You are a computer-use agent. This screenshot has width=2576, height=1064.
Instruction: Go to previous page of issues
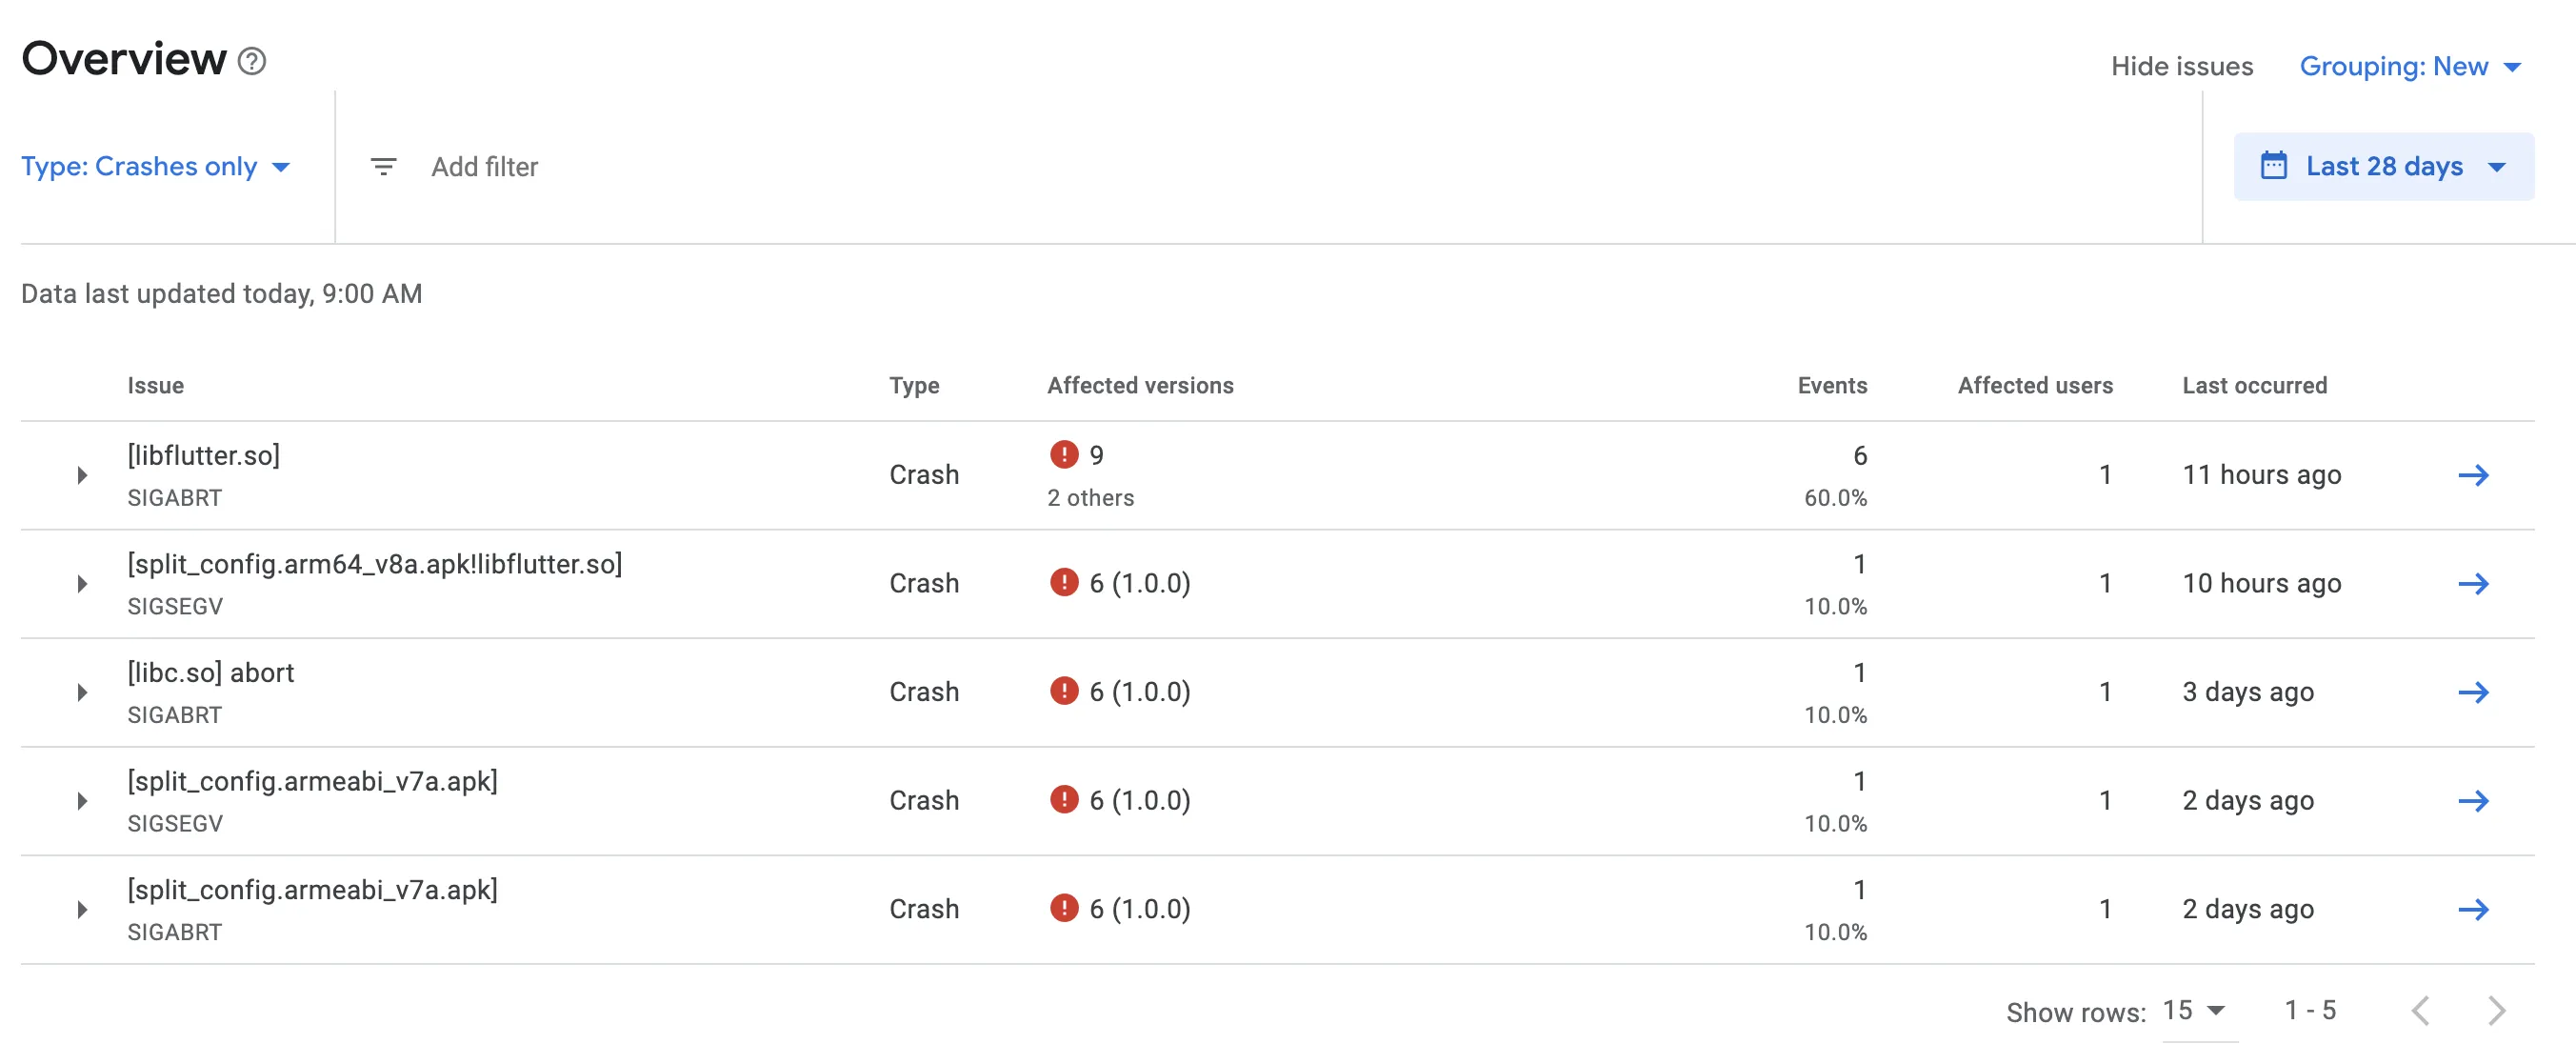(x=2420, y=1011)
